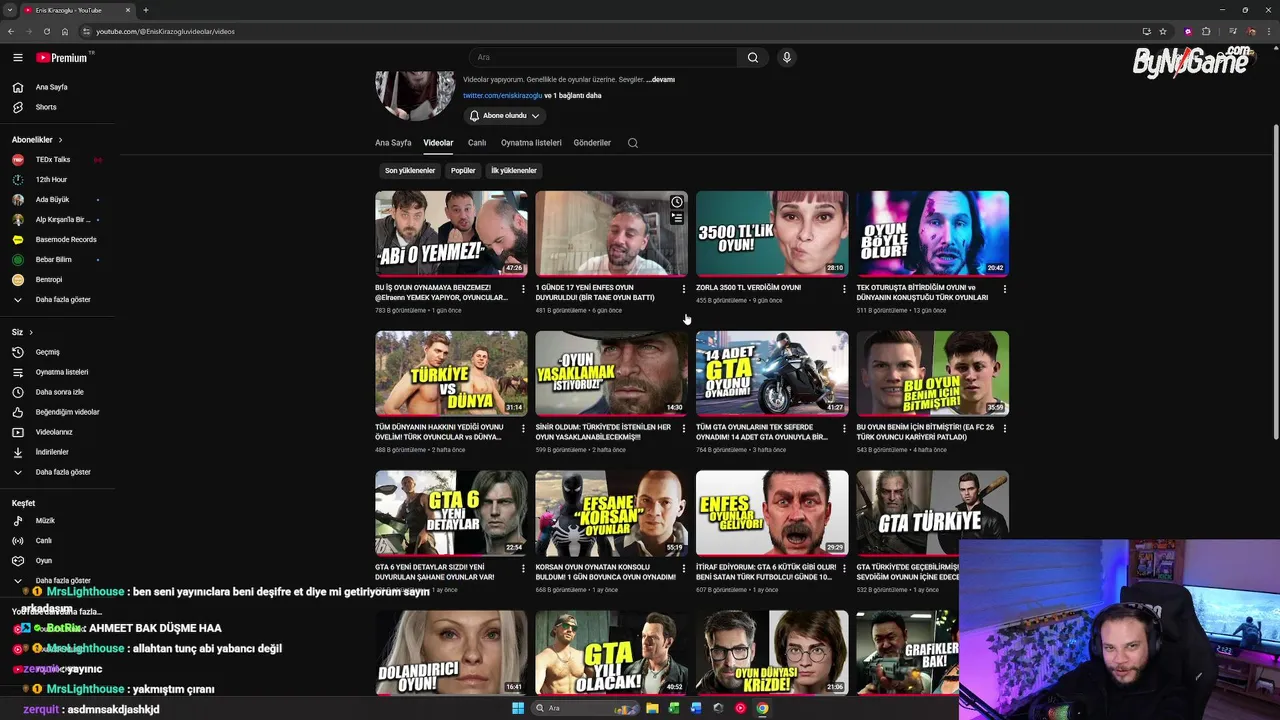Click the Chrome icon in the taskbar

click(x=762, y=708)
